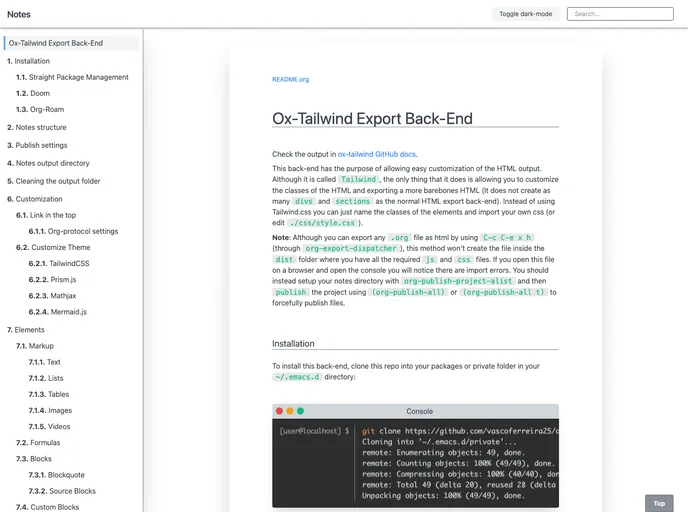Open the README.org link
The image size is (688, 512).
click(x=290, y=79)
